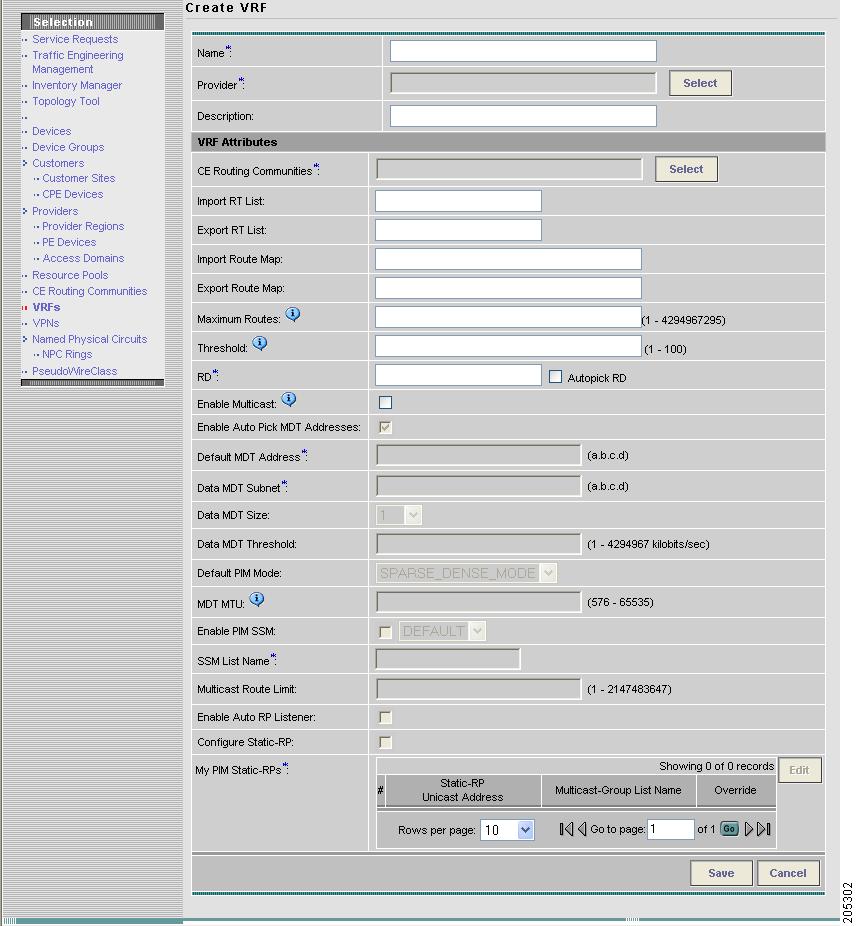Click the Maximum Routes input field
The image size is (856, 926).
tap(509, 317)
